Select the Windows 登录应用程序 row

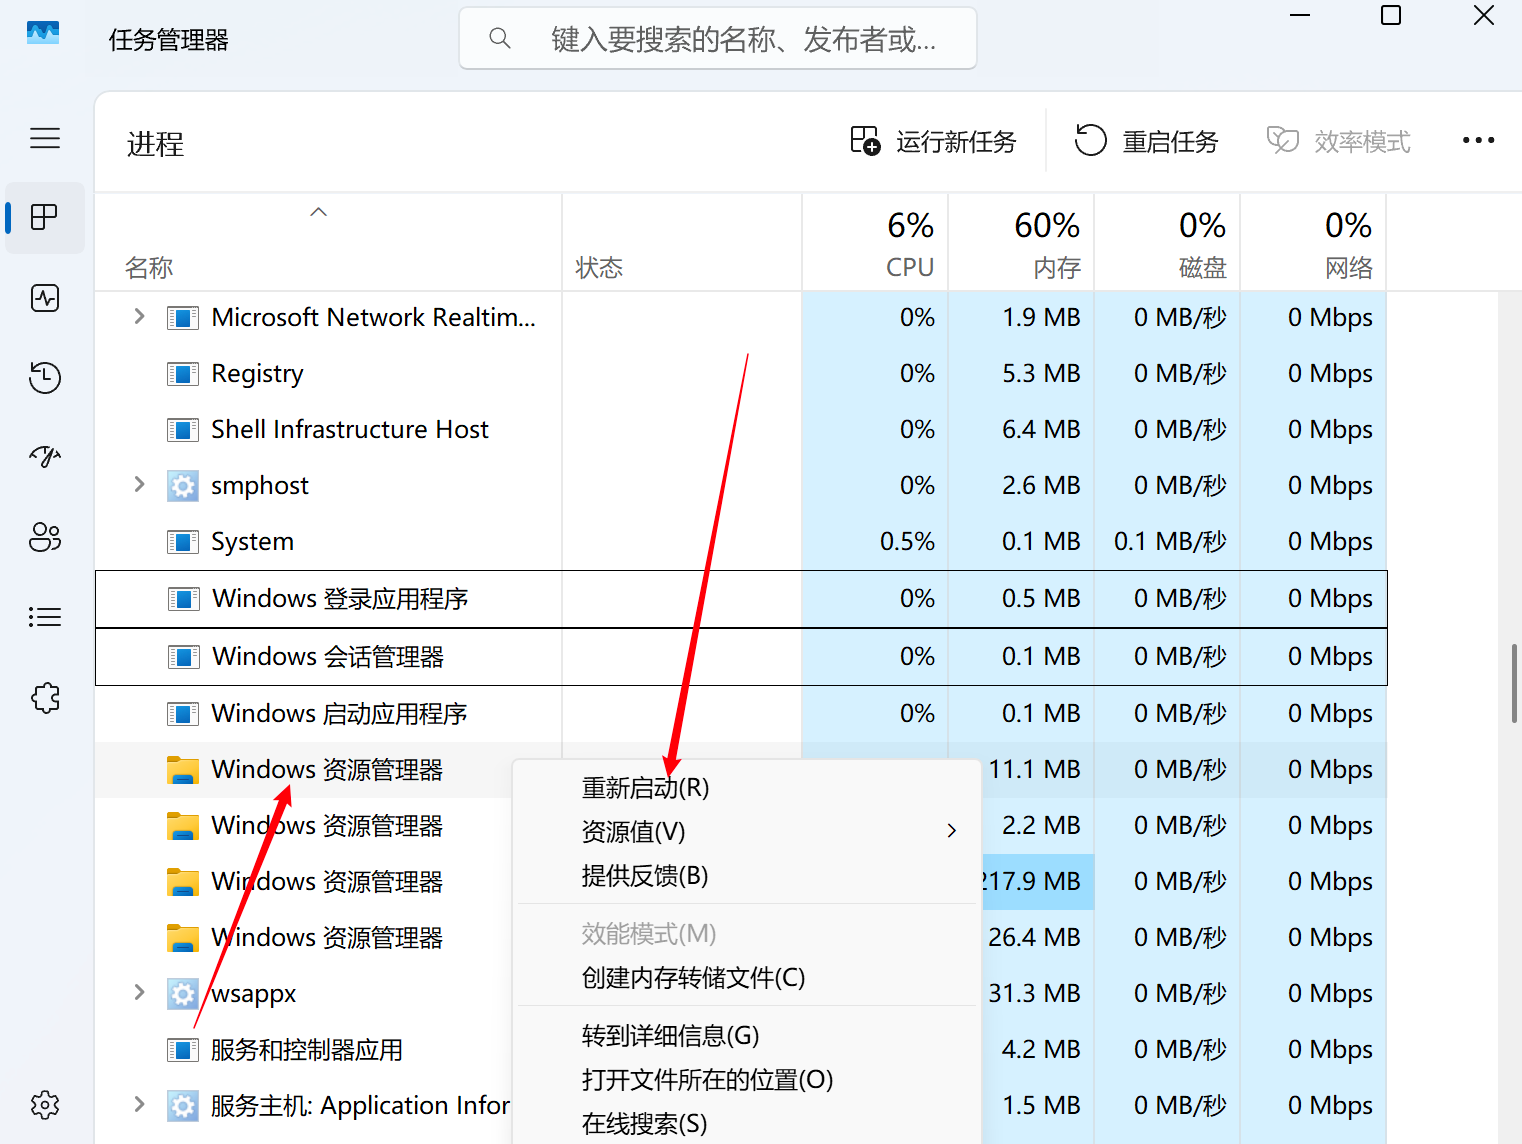(741, 599)
